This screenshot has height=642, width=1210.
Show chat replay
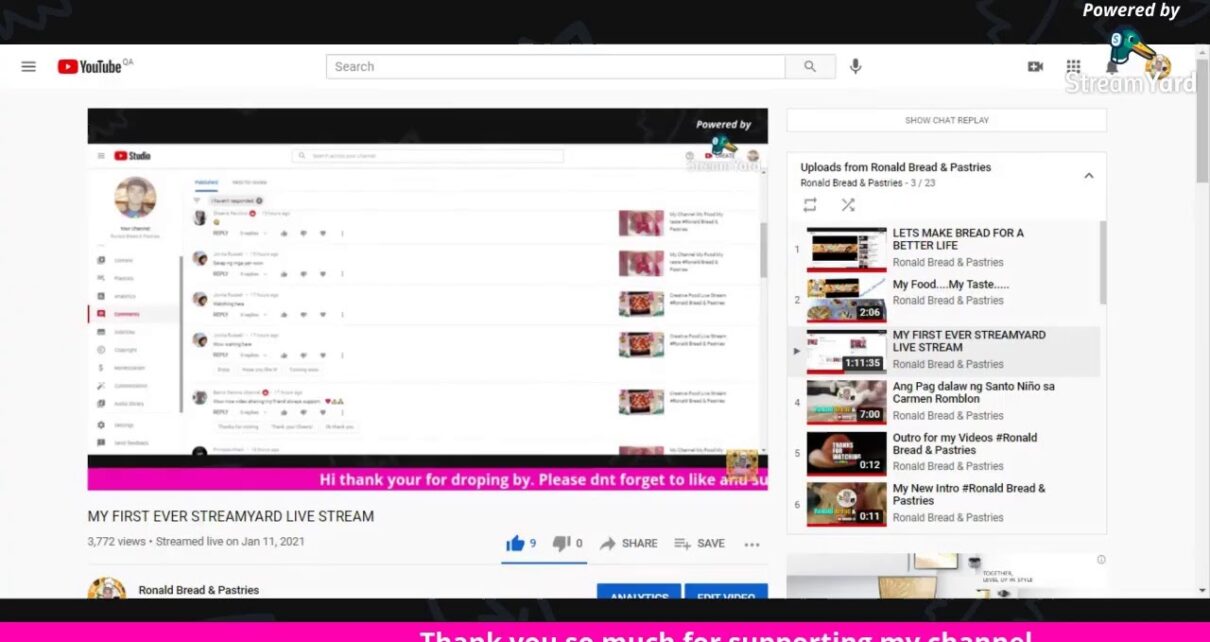(x=946, y=120)
